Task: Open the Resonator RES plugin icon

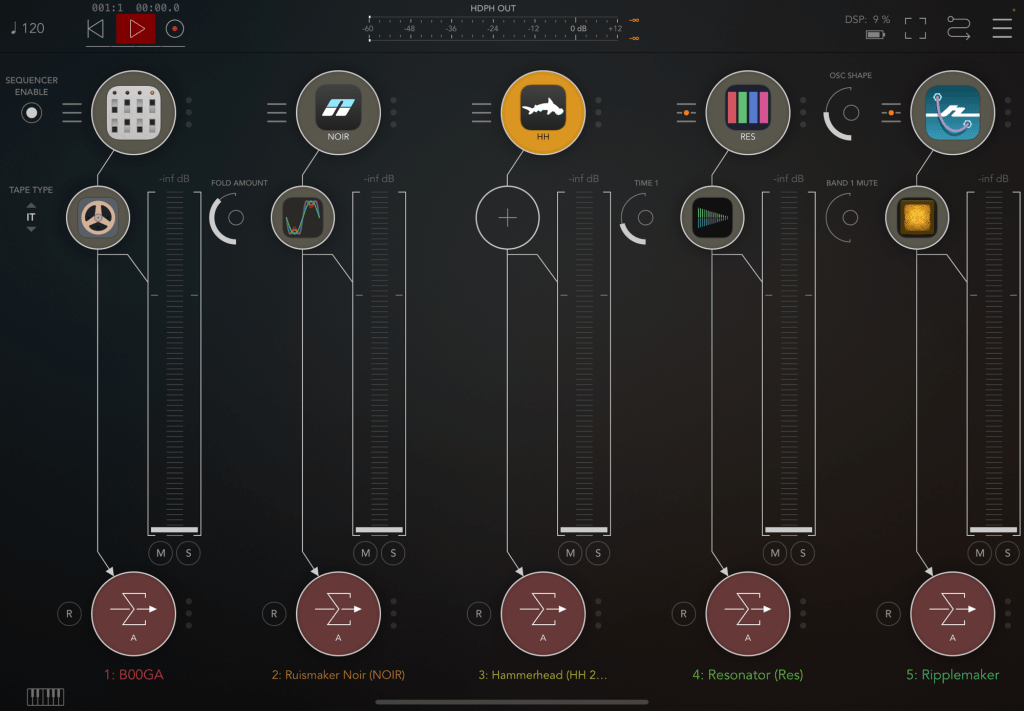Action: (748, 112)
